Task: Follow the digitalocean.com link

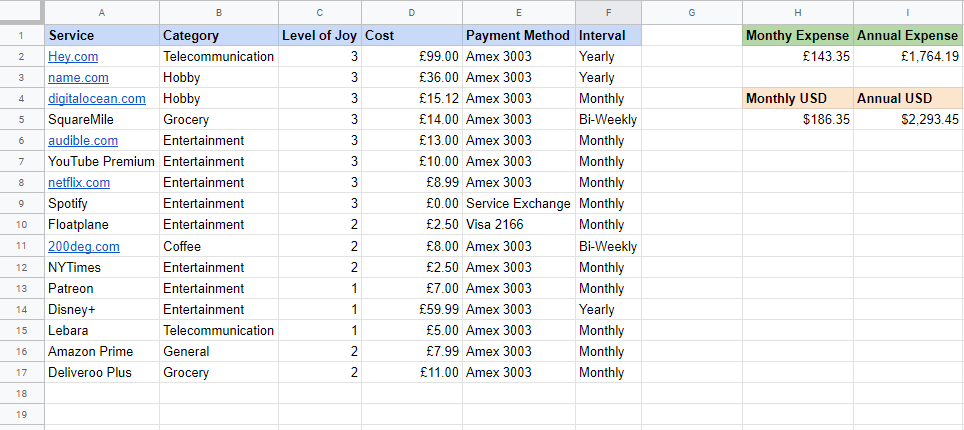Action: 97,98
